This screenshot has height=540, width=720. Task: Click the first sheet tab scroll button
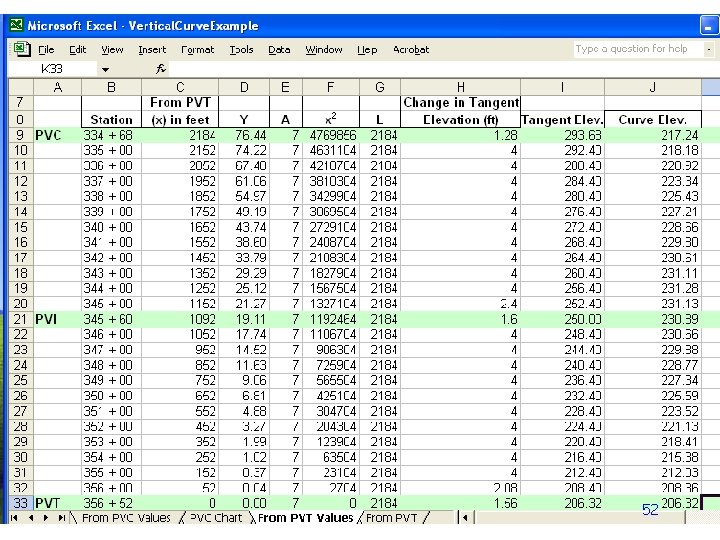(x=14, y=518)
